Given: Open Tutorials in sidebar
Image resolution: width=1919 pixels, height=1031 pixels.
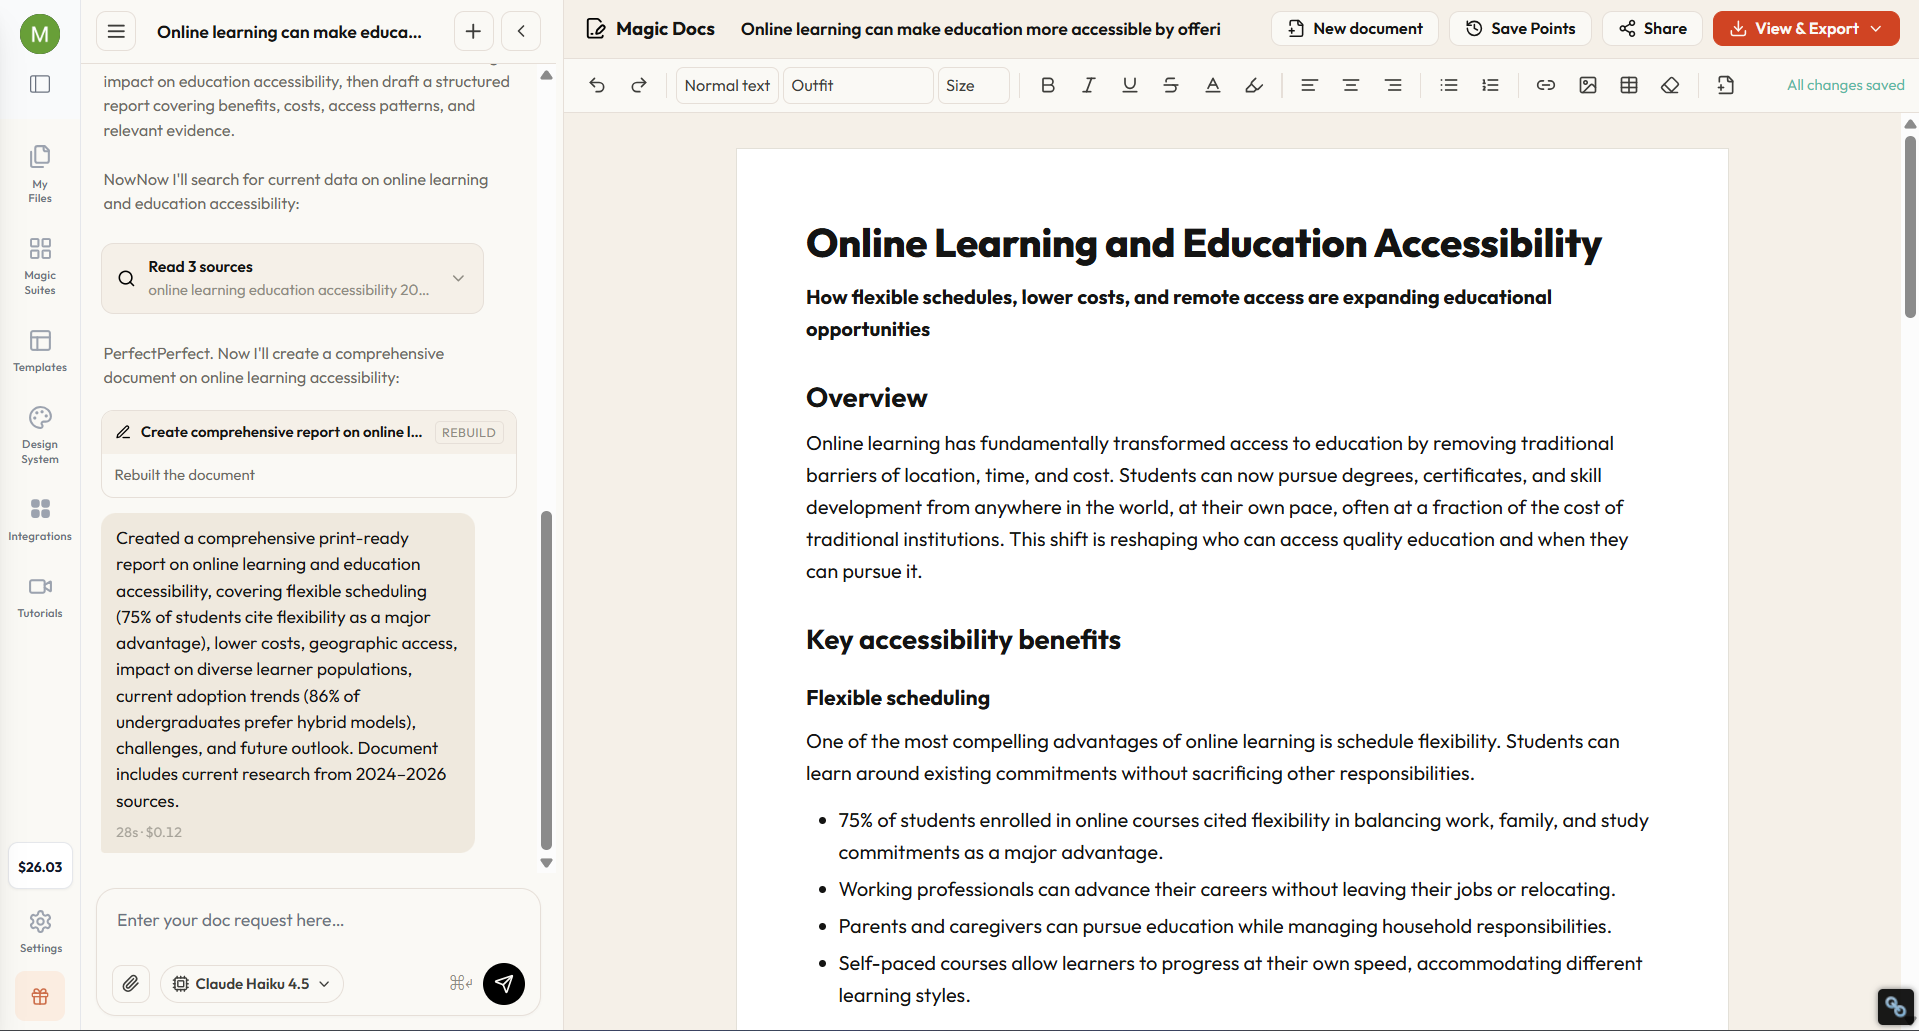Looking at the screenshot, I should tap(40, 597).
